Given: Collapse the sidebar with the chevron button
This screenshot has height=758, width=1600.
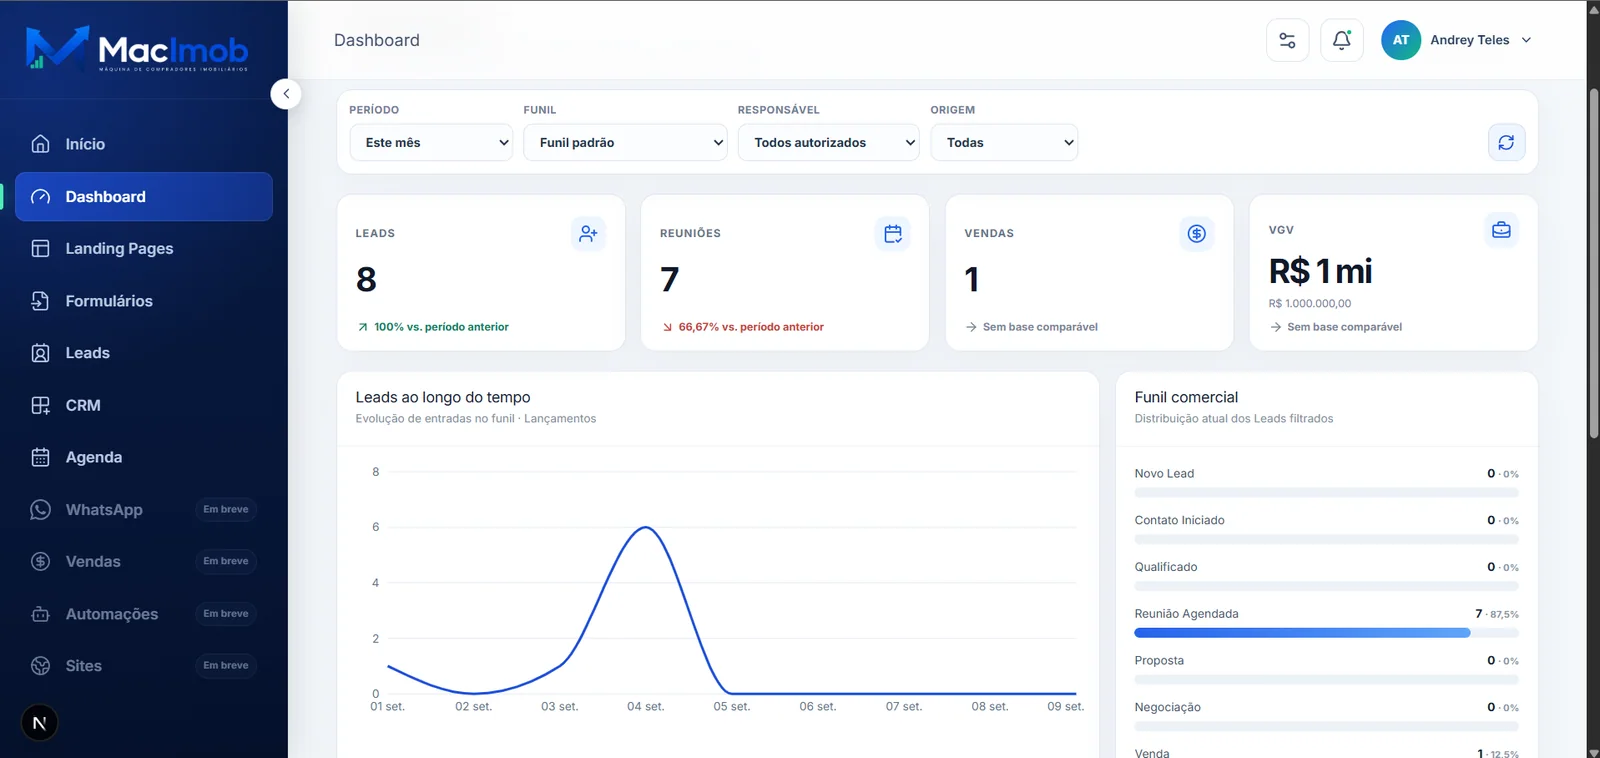Looking at the screenshot, I should coord(286,94).
